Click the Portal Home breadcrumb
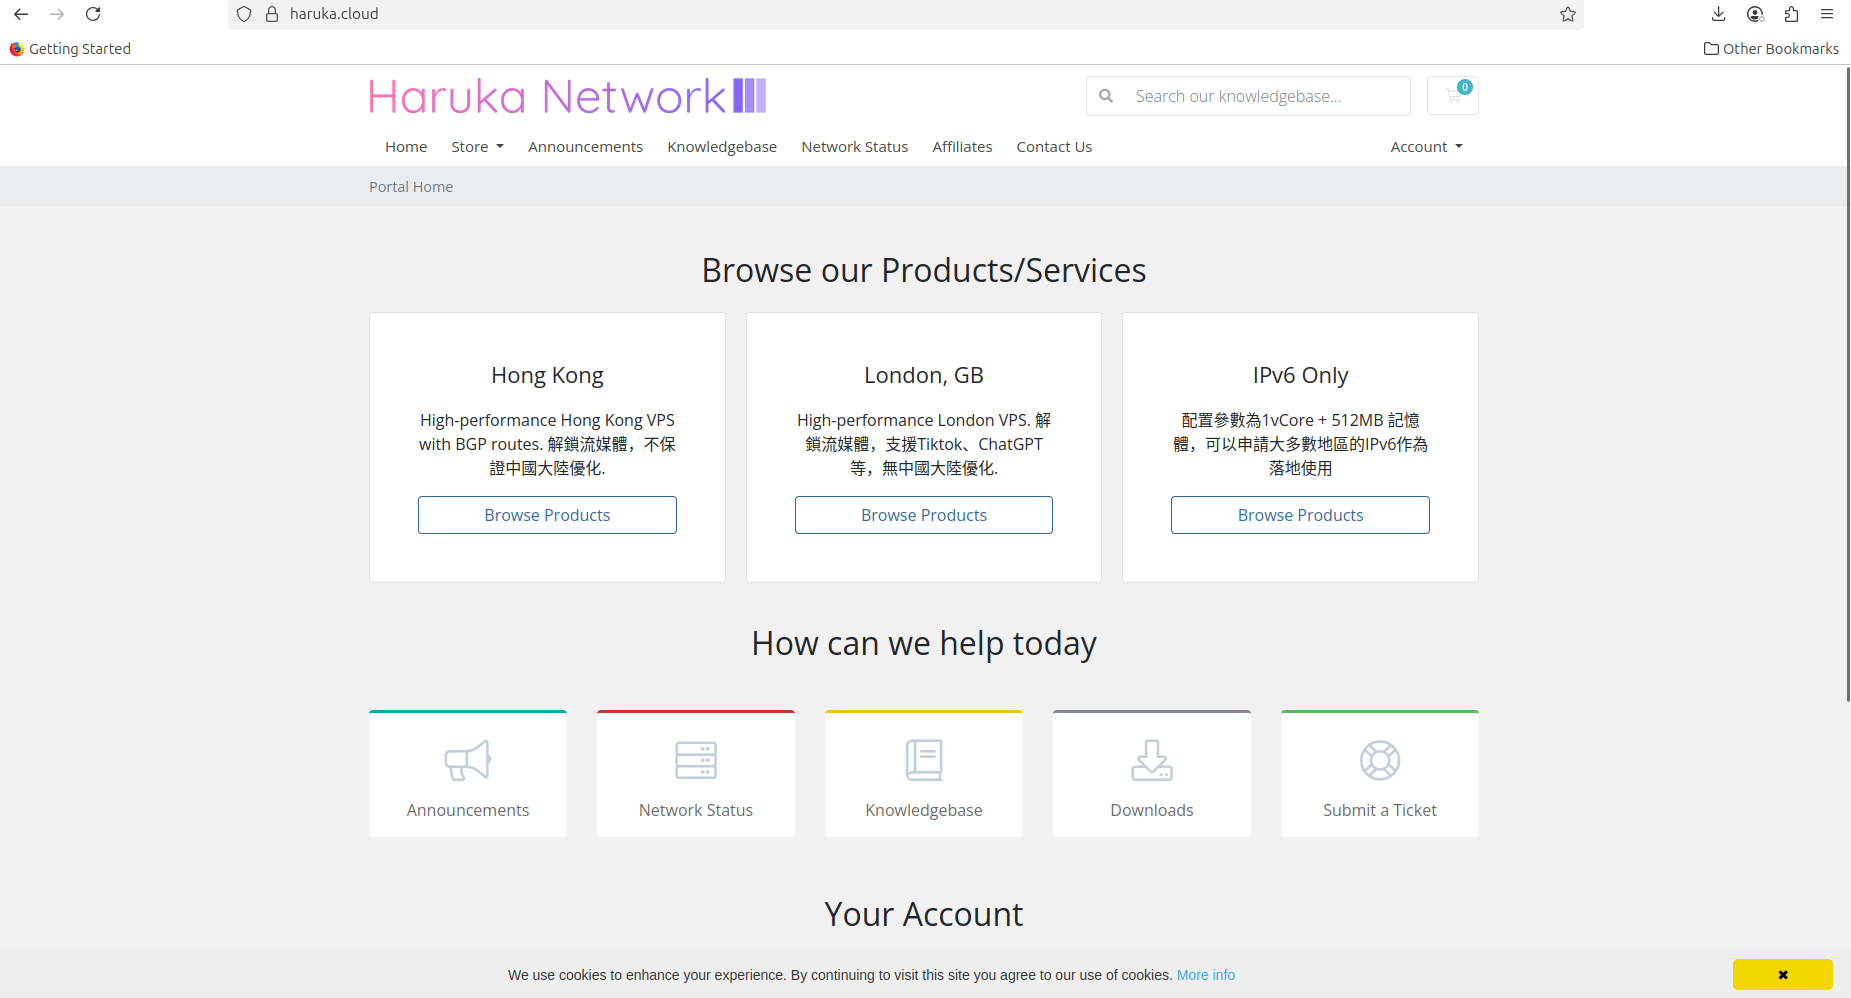Screen dimensions: 1851x998 411,187
